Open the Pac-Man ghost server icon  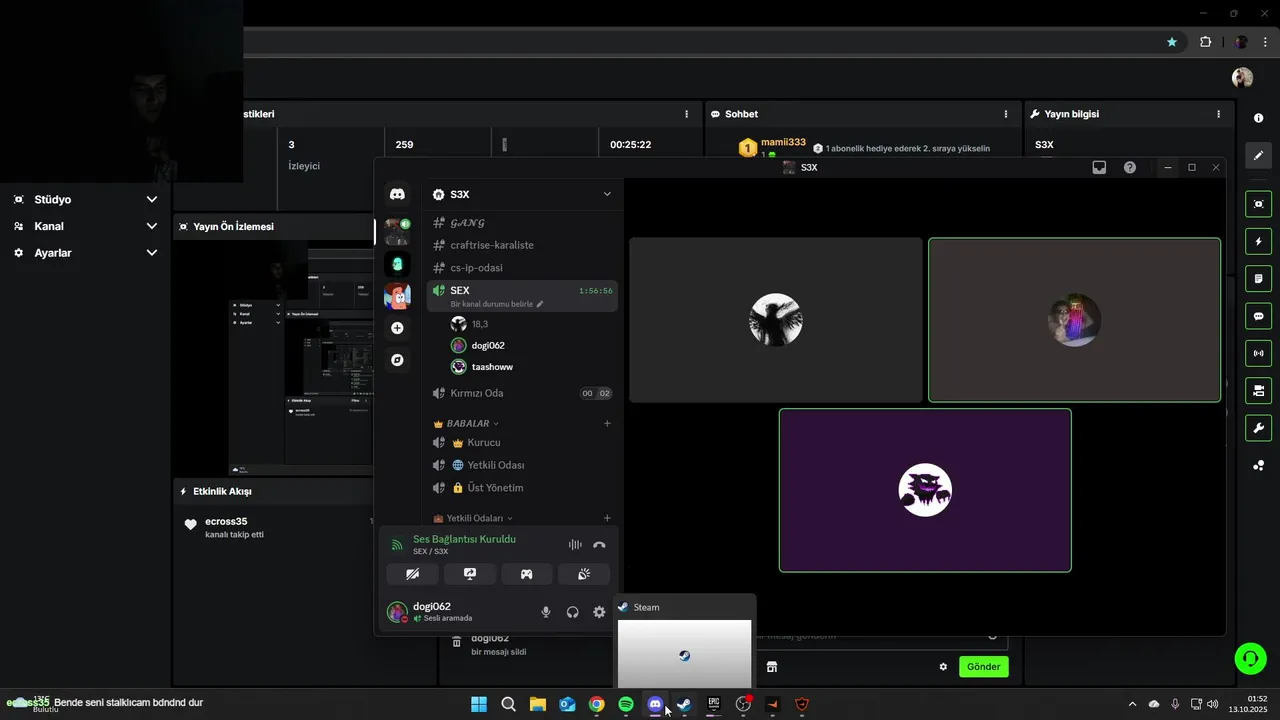pos(397,264)
